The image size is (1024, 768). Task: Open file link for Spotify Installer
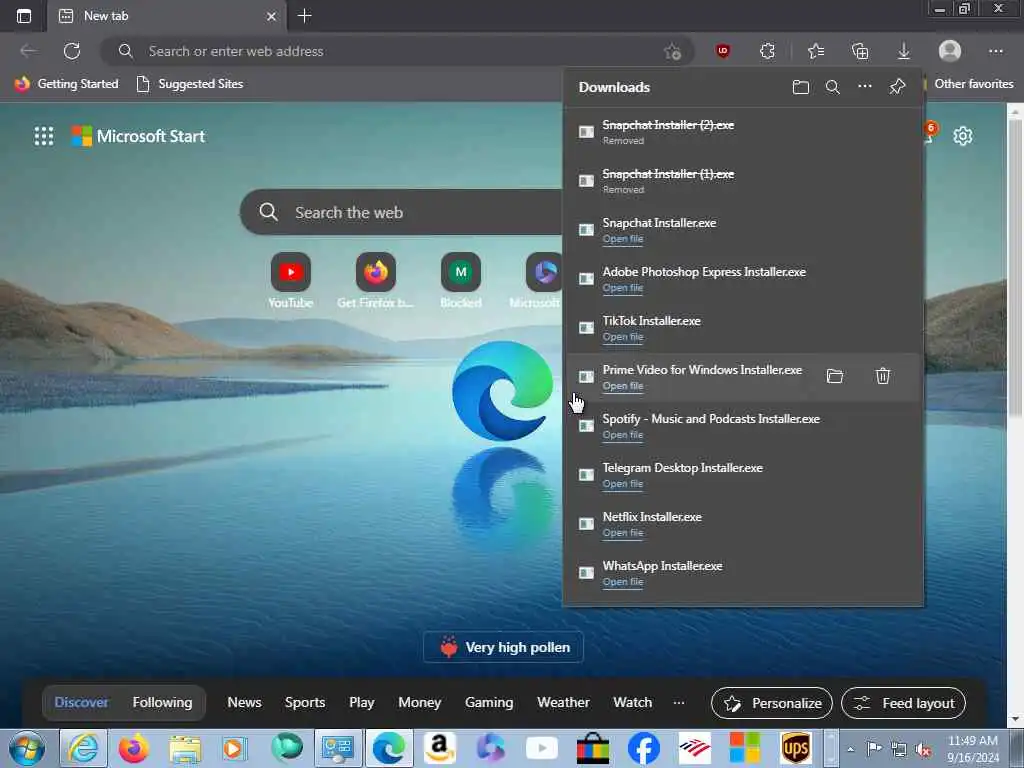pyautogui.click(x=623, y=435)
